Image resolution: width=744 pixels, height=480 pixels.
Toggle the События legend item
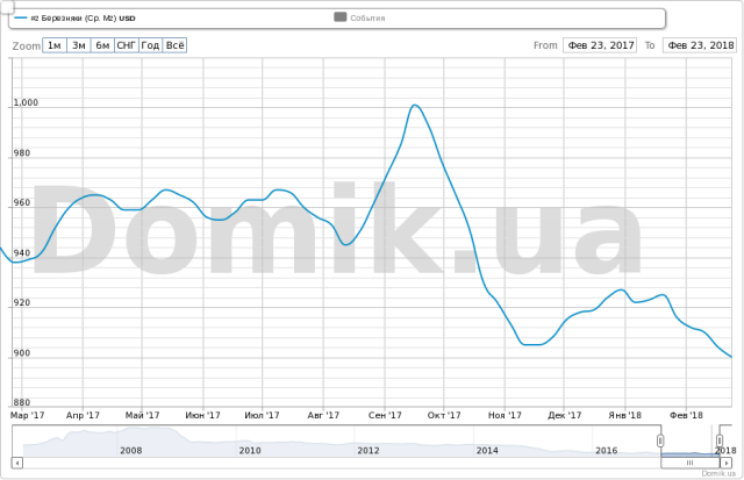tap(360, 18)
